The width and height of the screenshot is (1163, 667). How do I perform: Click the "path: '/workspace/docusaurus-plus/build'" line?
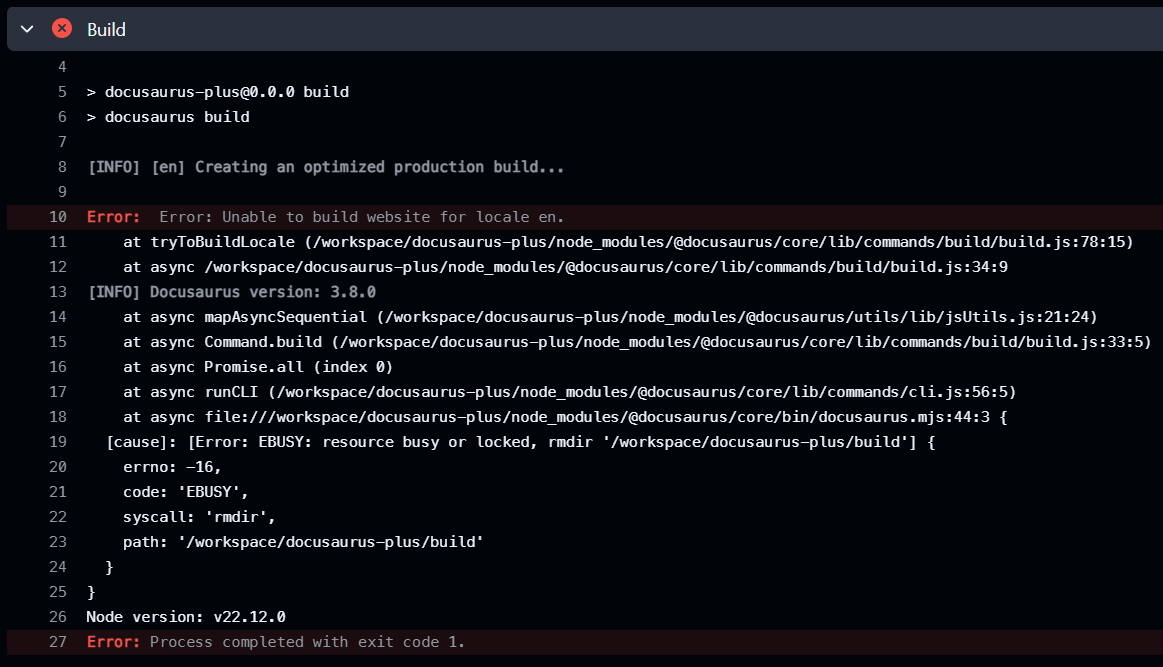[303, 542]
